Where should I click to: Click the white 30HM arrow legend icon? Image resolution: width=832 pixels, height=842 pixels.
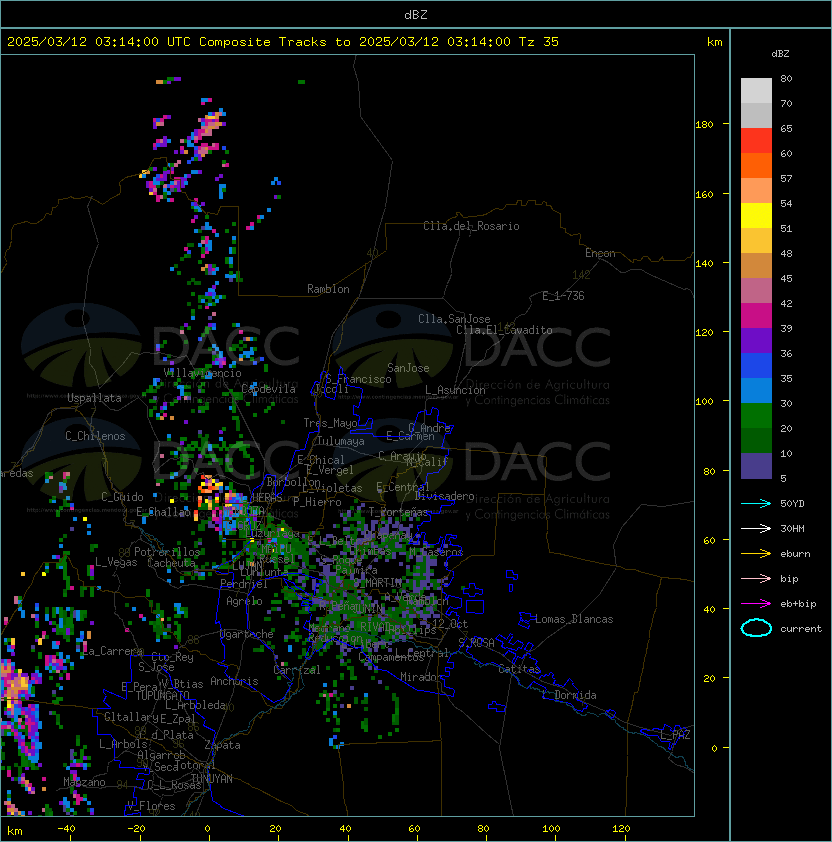[756, 528]
